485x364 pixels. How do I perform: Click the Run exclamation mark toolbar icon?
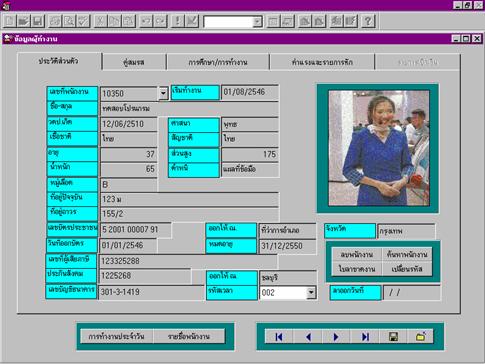(x=178, y=21)
